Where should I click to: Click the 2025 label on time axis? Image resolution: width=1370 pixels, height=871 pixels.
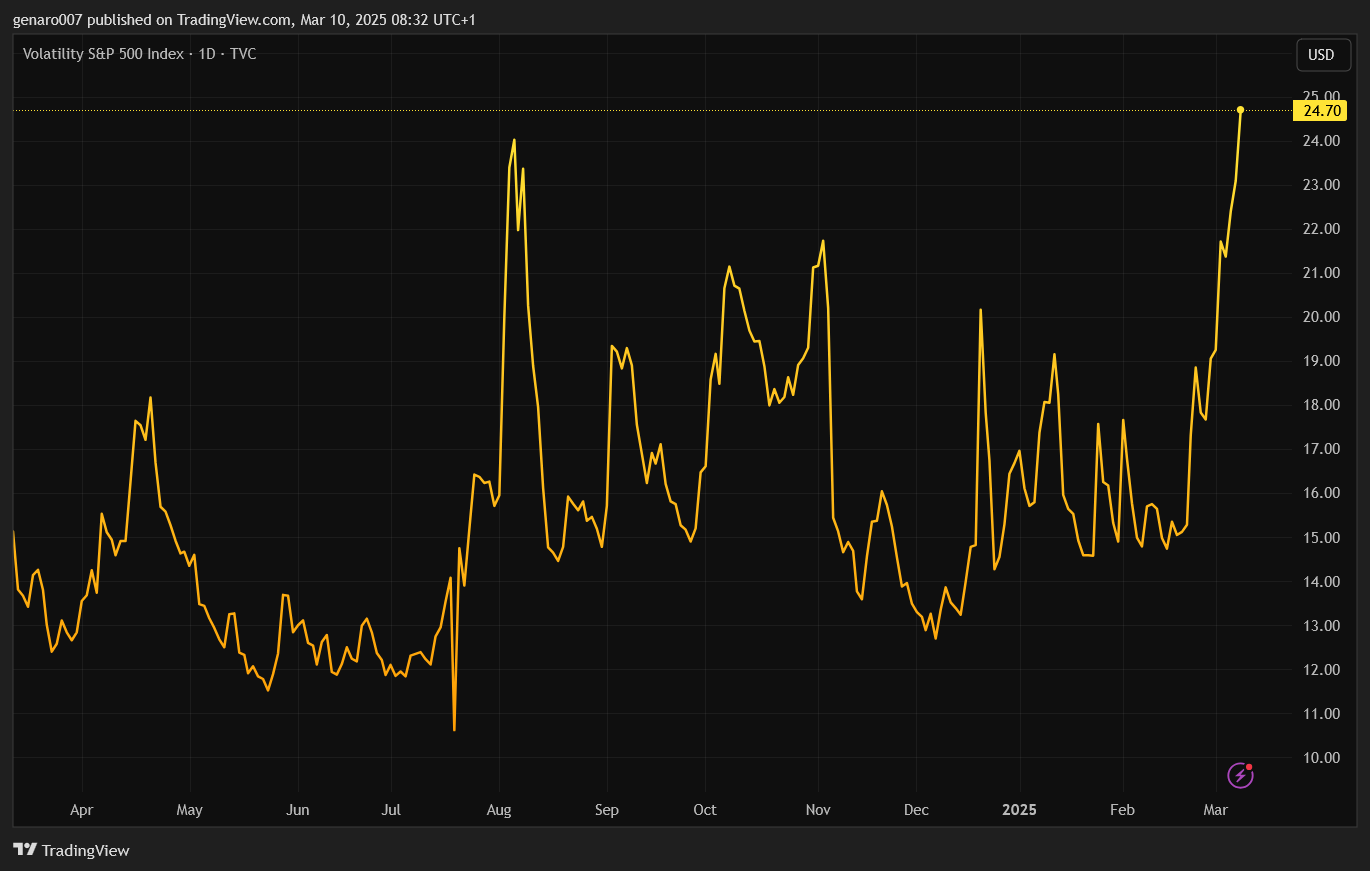[1021, 810]
